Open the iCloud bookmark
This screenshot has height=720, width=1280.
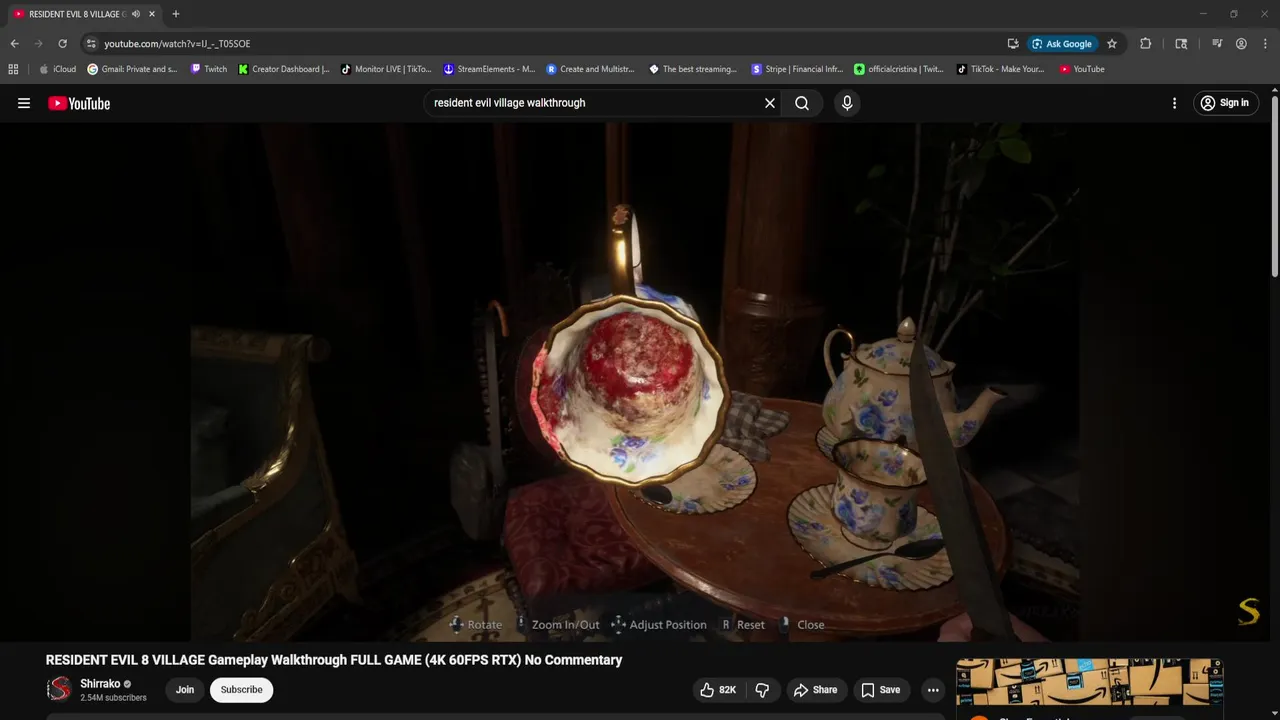click(x=57, y=69)
